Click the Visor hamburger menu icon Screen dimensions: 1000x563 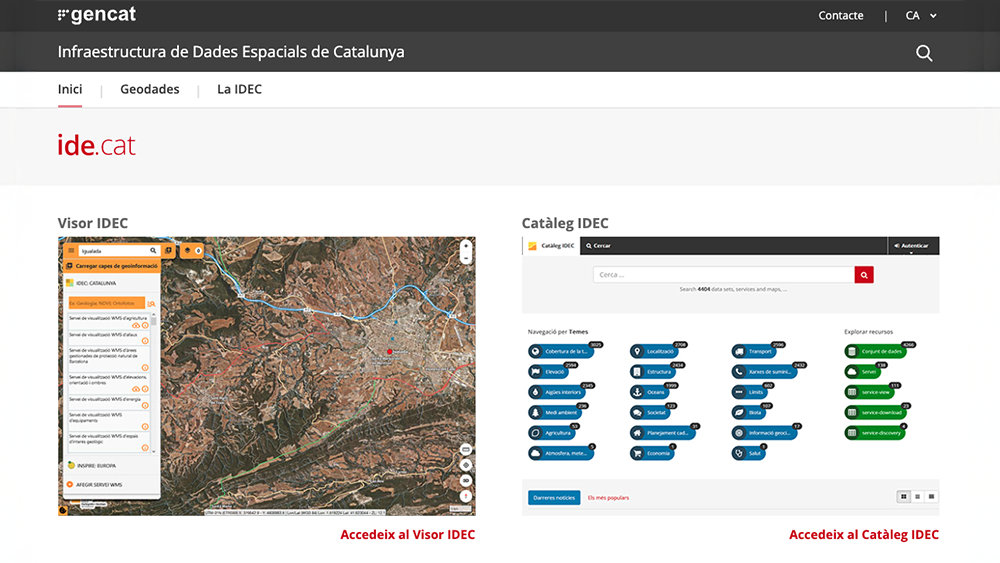click(71, 251)
